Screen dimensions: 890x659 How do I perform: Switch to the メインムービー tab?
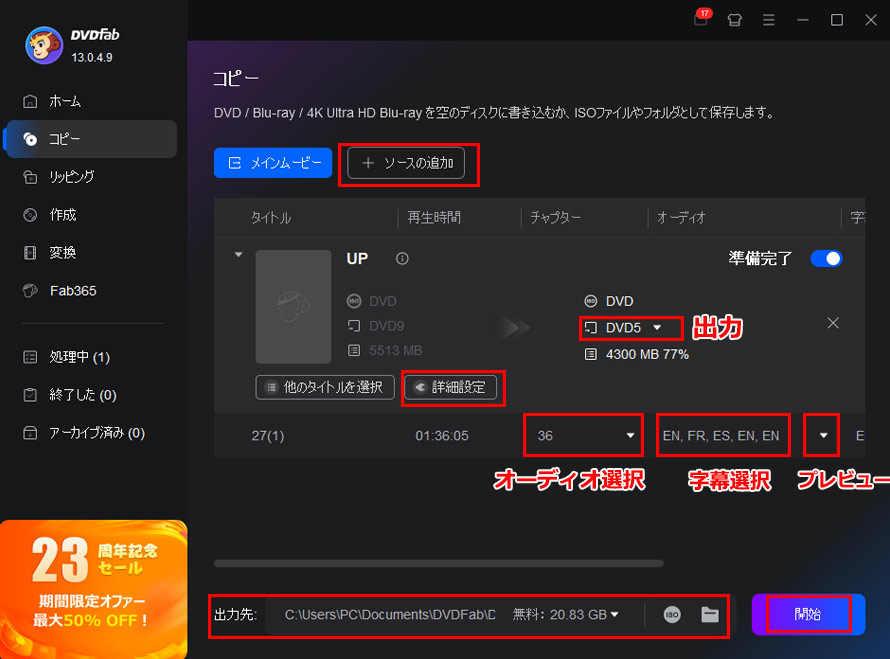(273, 162)
